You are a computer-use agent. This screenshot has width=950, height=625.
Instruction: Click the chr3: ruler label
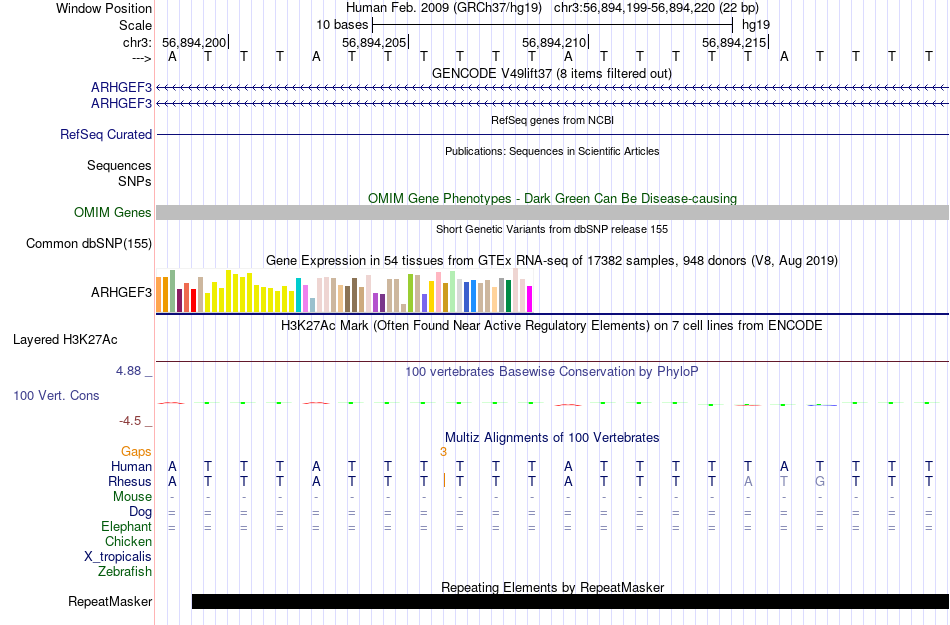(x=137, y=42)
